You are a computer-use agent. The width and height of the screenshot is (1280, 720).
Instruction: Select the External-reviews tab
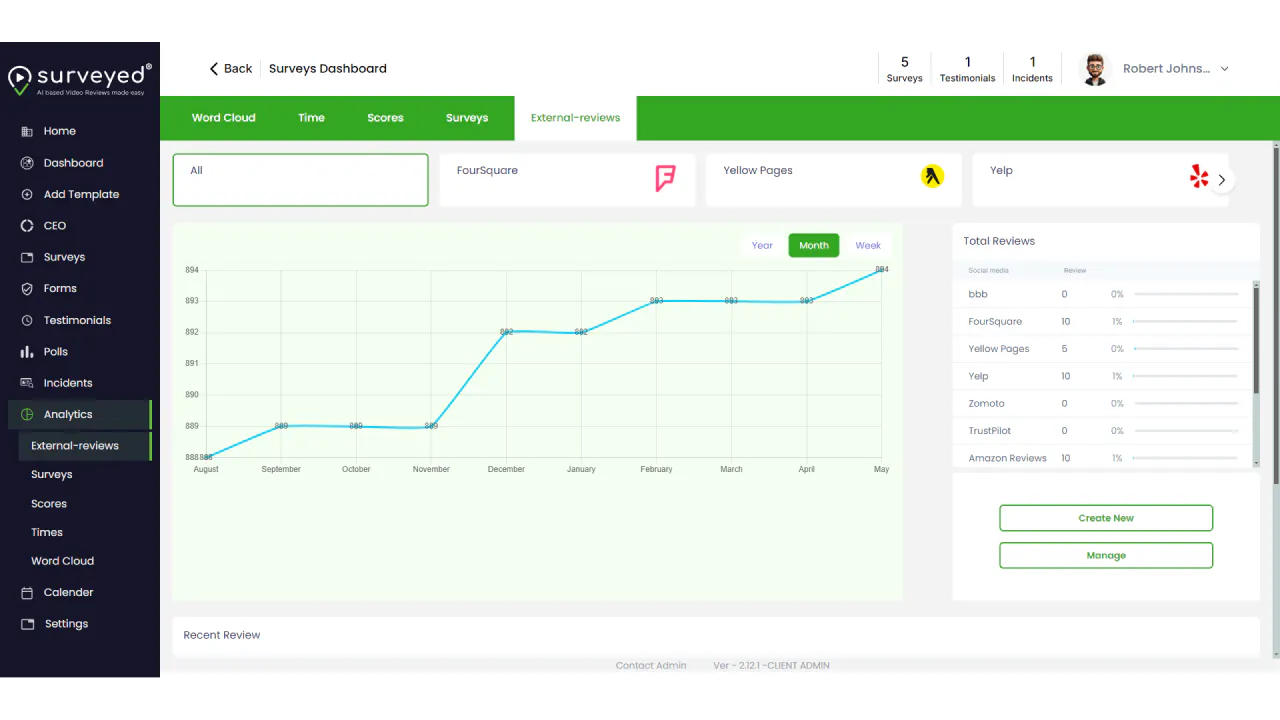pos(575,118)
